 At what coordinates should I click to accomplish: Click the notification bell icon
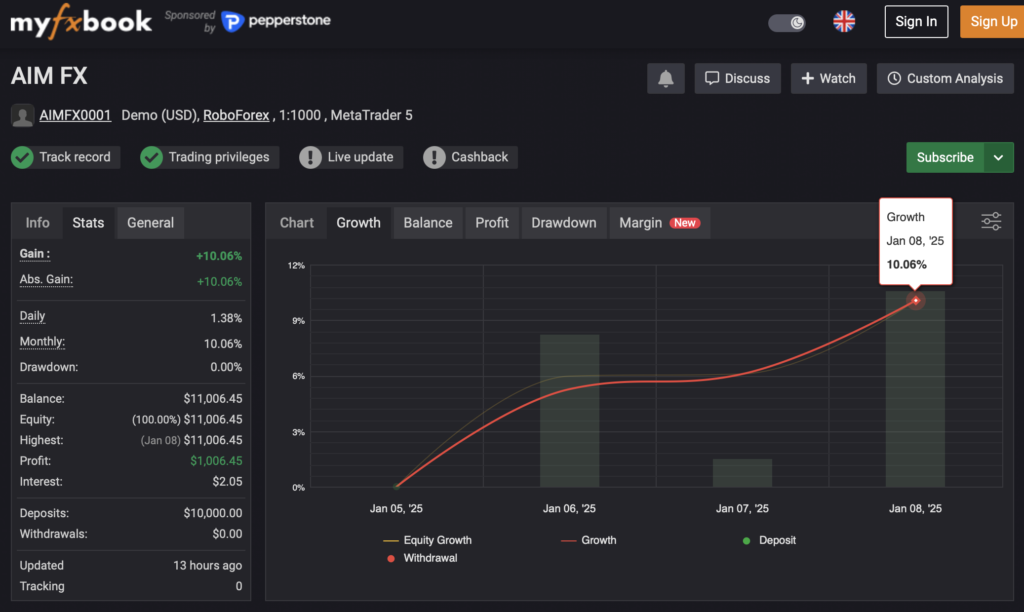click(665, 78)
